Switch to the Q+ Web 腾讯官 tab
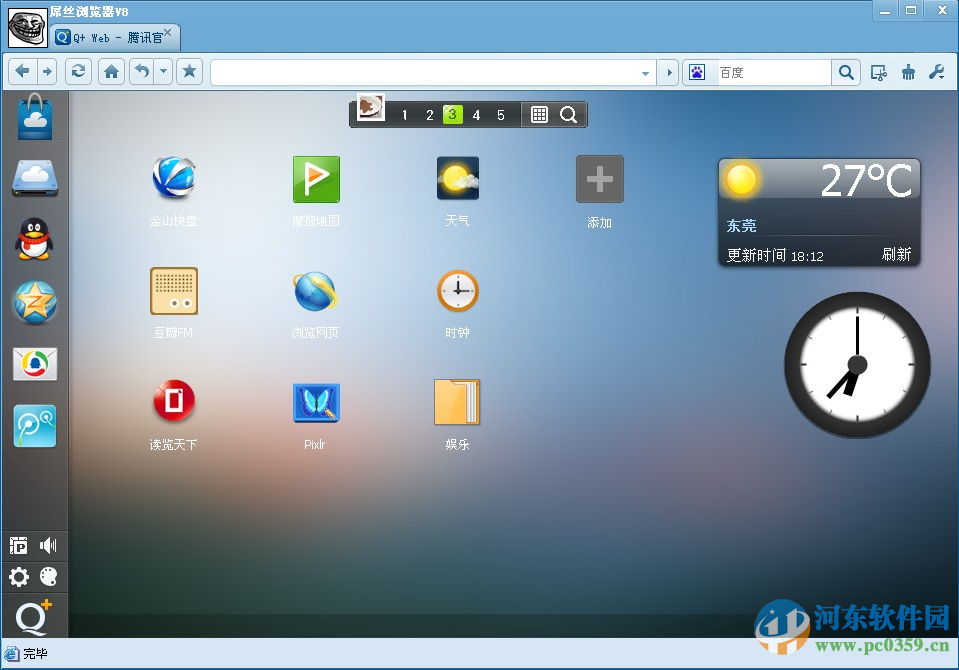This screenshot has height=670, width=959. [110, 35]
